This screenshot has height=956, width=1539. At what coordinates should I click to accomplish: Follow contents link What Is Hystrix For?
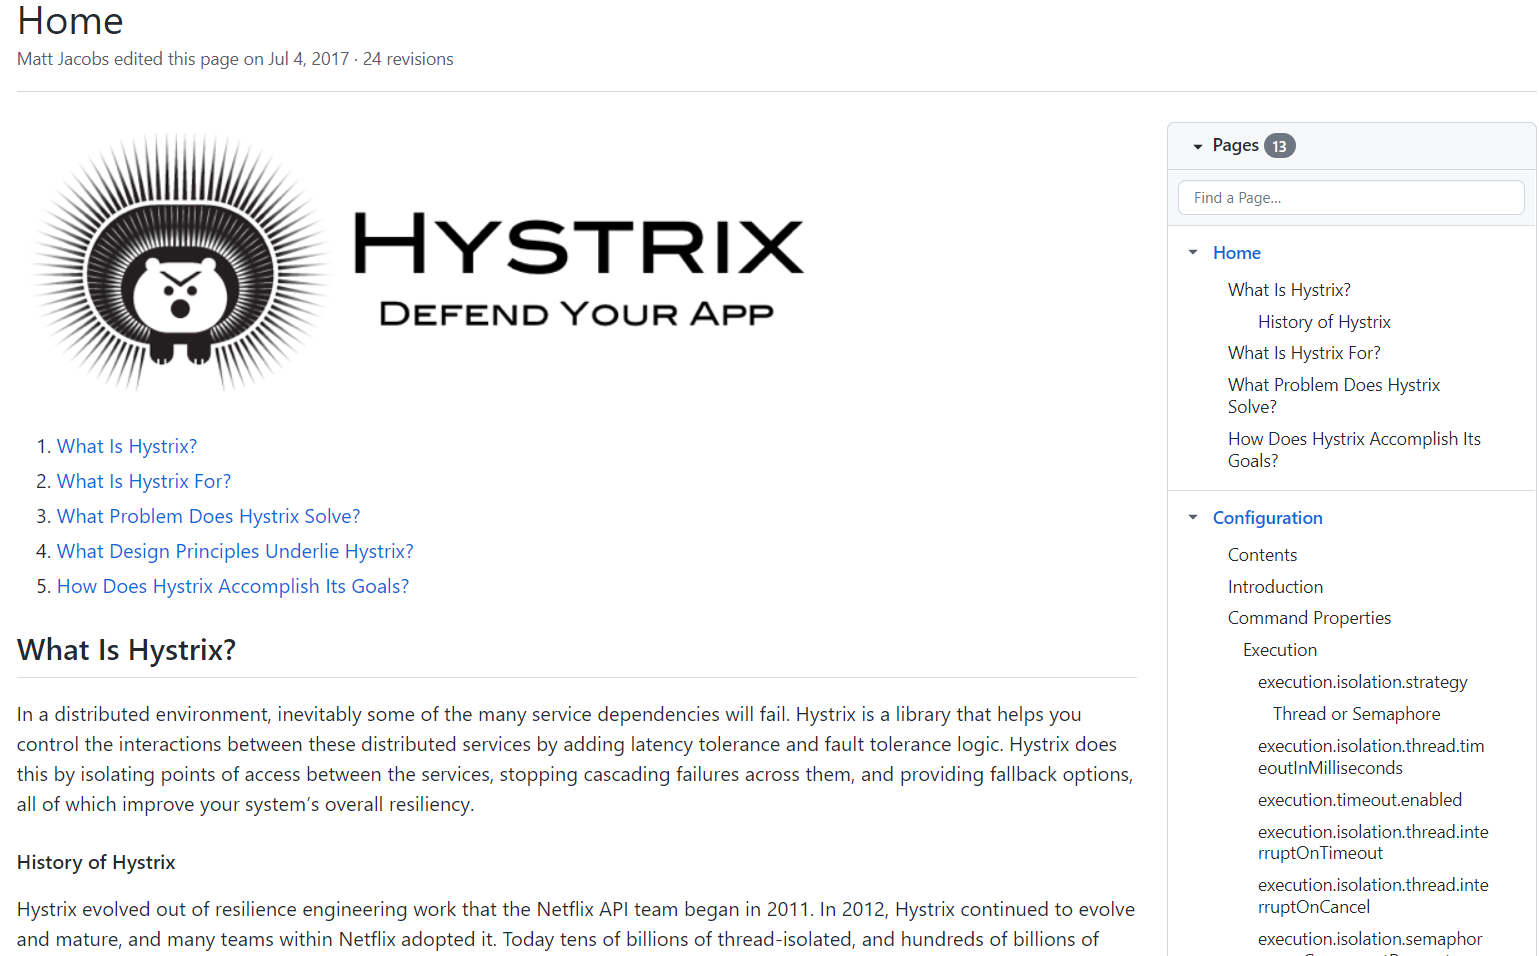144,481
